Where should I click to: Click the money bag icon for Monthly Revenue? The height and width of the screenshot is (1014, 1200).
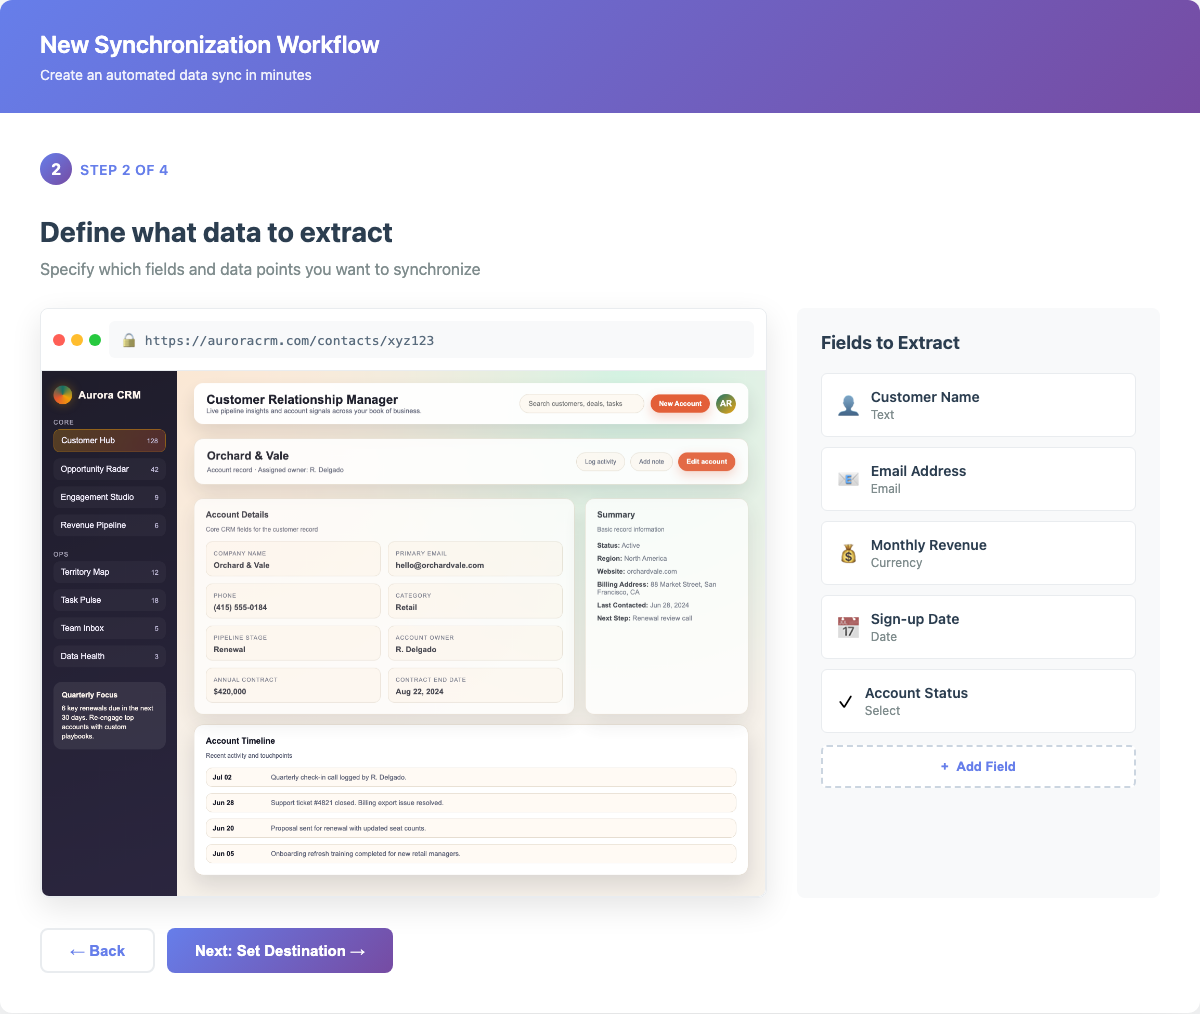point(848,553)
